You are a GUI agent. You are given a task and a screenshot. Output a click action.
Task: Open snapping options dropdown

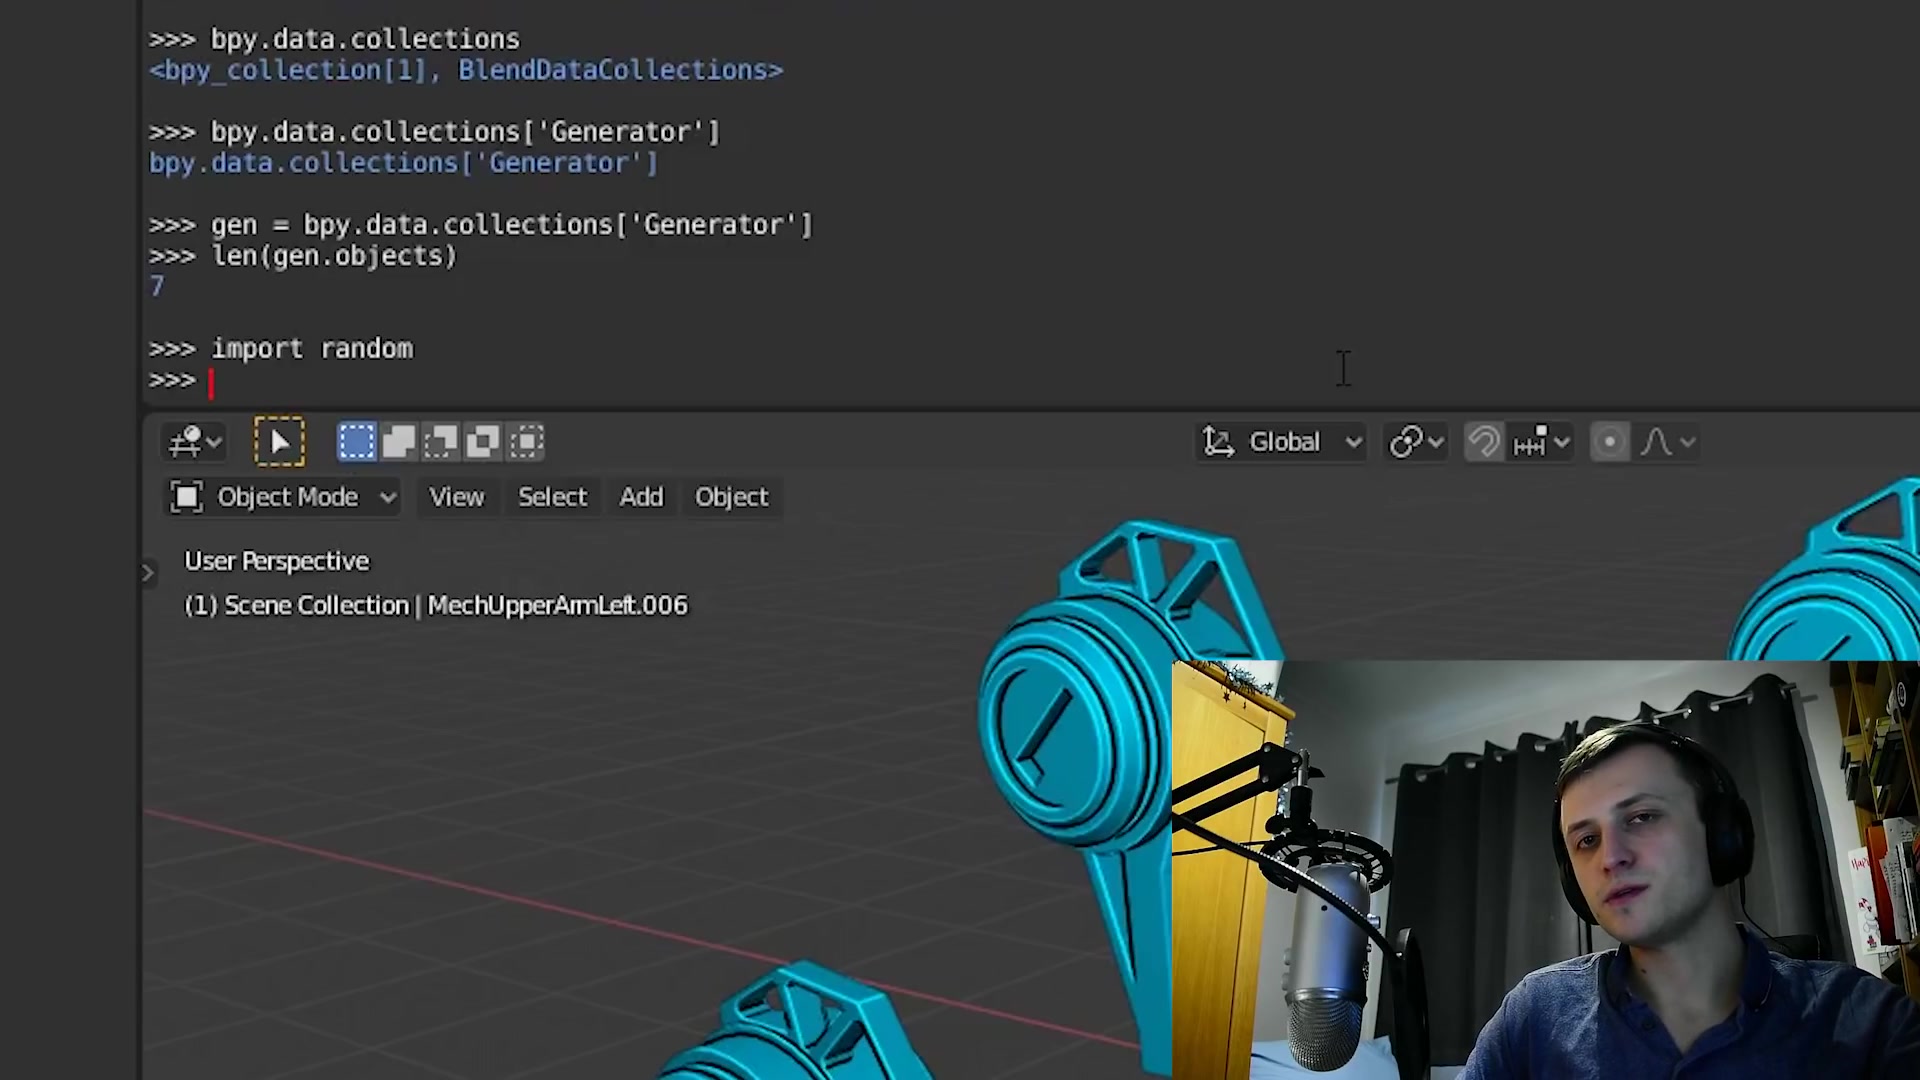tap(1541, 442)
